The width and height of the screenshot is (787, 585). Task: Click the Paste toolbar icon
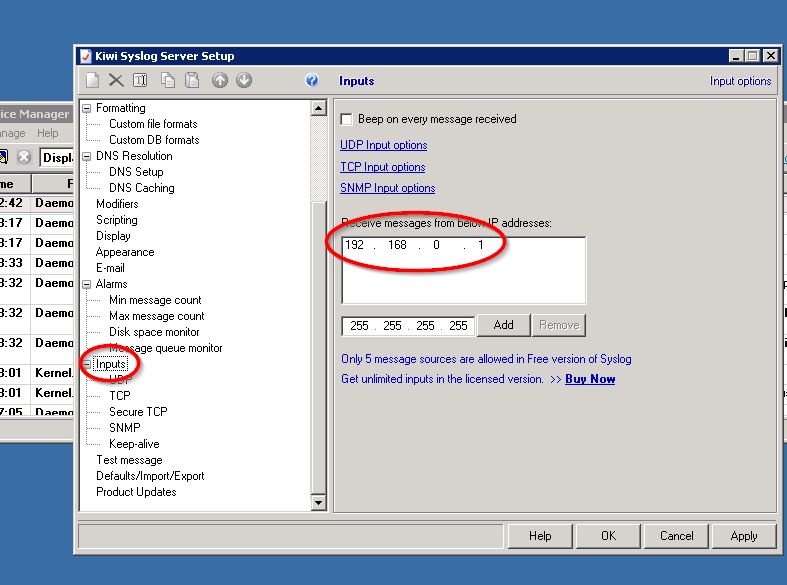coord(192,80)
